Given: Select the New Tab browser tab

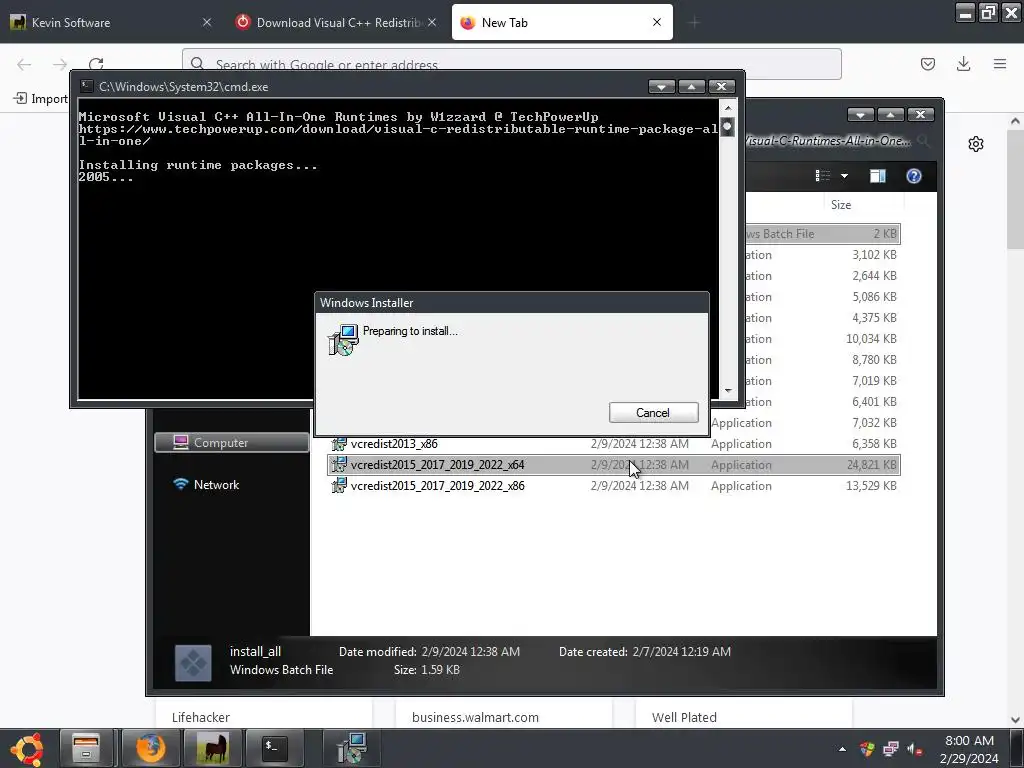Looking at the screenshot, I should 562,22.
